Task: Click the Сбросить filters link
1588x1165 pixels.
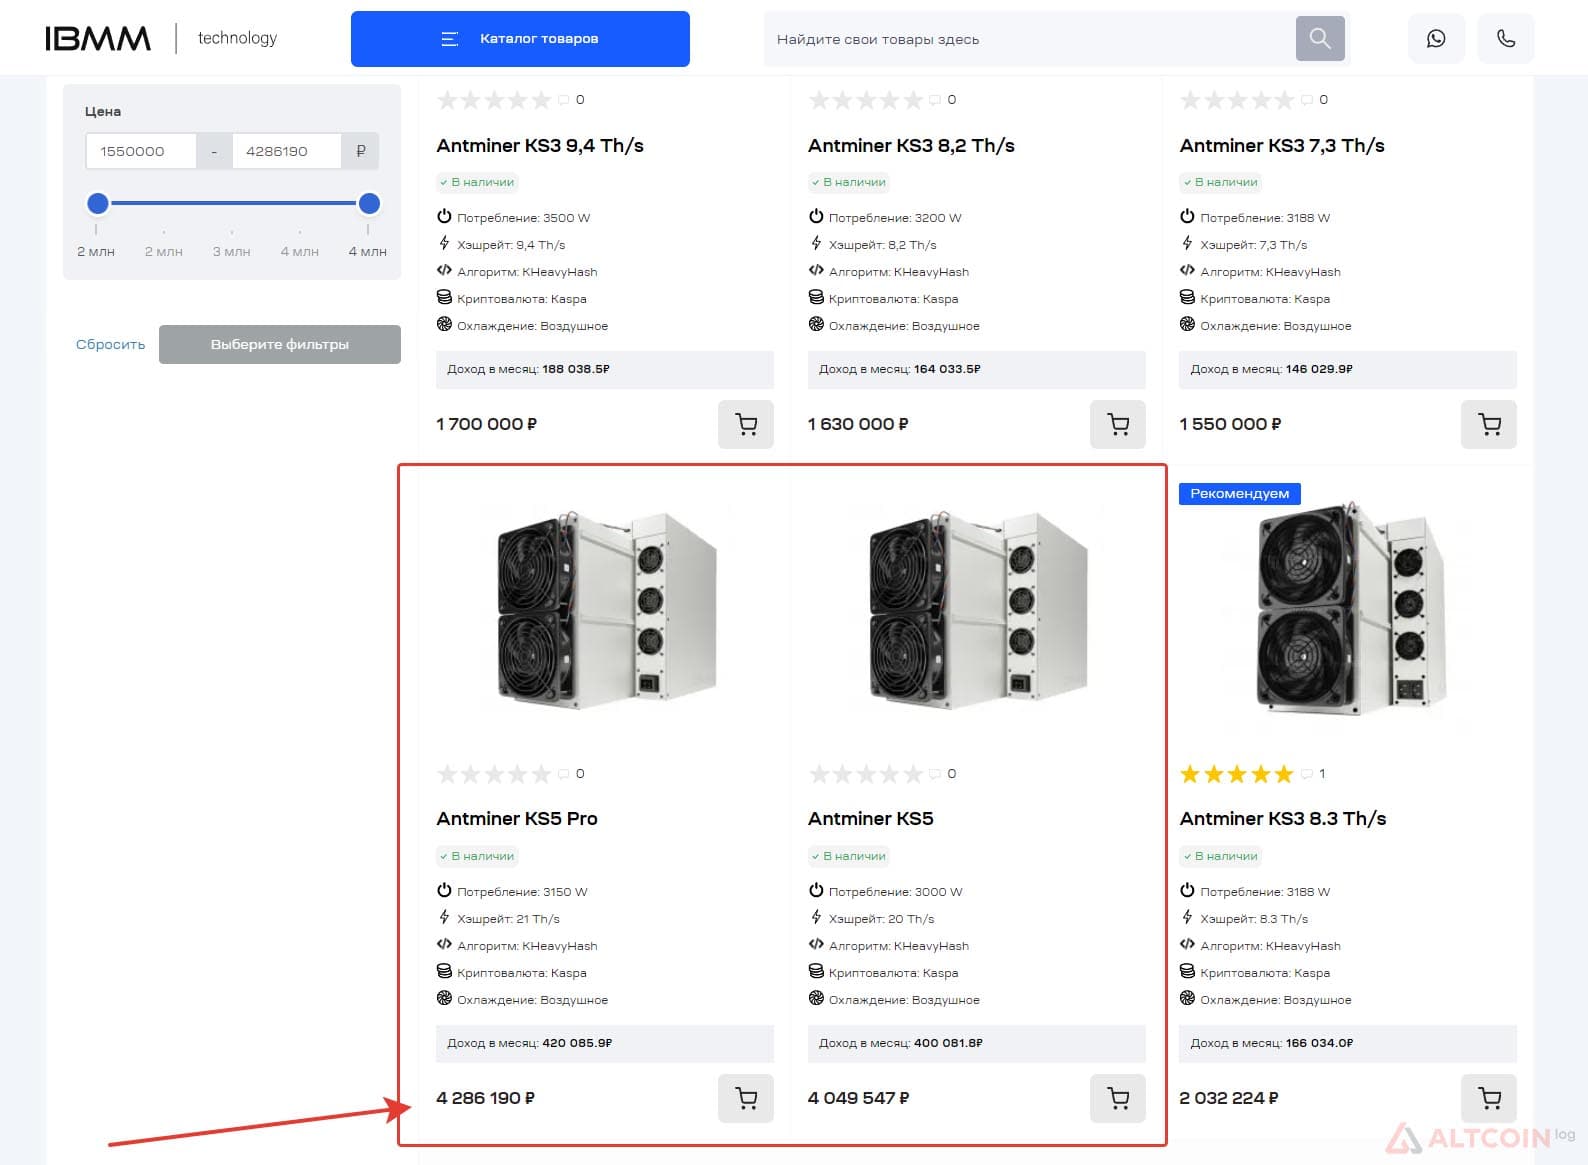Action: (x=110, y=344)
